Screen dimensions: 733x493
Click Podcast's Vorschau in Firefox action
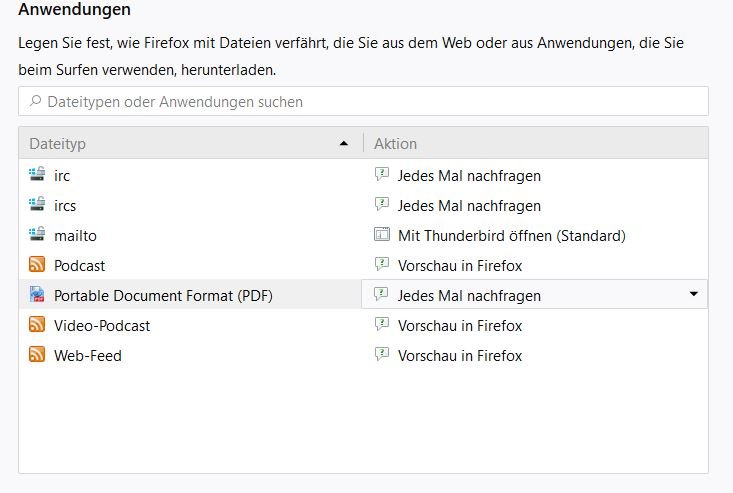point(459,265)
